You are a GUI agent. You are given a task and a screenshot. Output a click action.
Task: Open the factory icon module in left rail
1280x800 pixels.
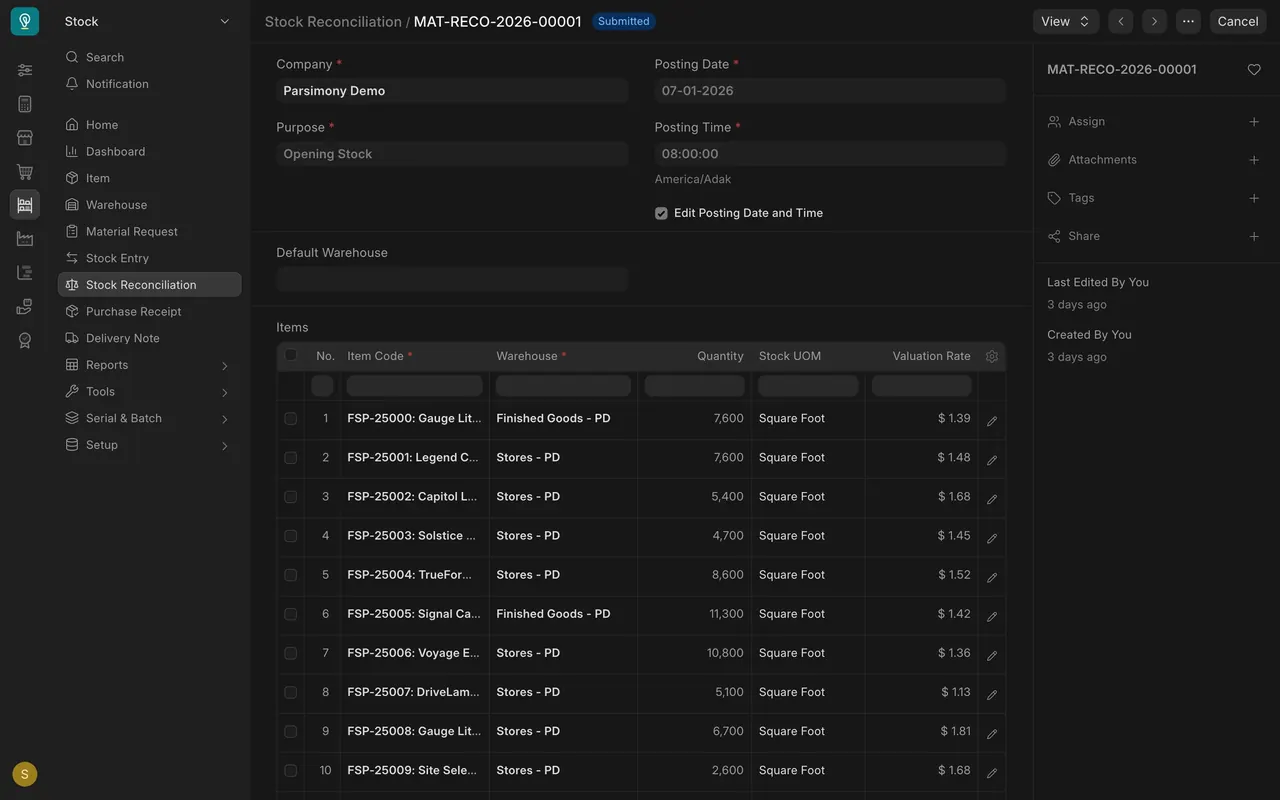point(25,239)
